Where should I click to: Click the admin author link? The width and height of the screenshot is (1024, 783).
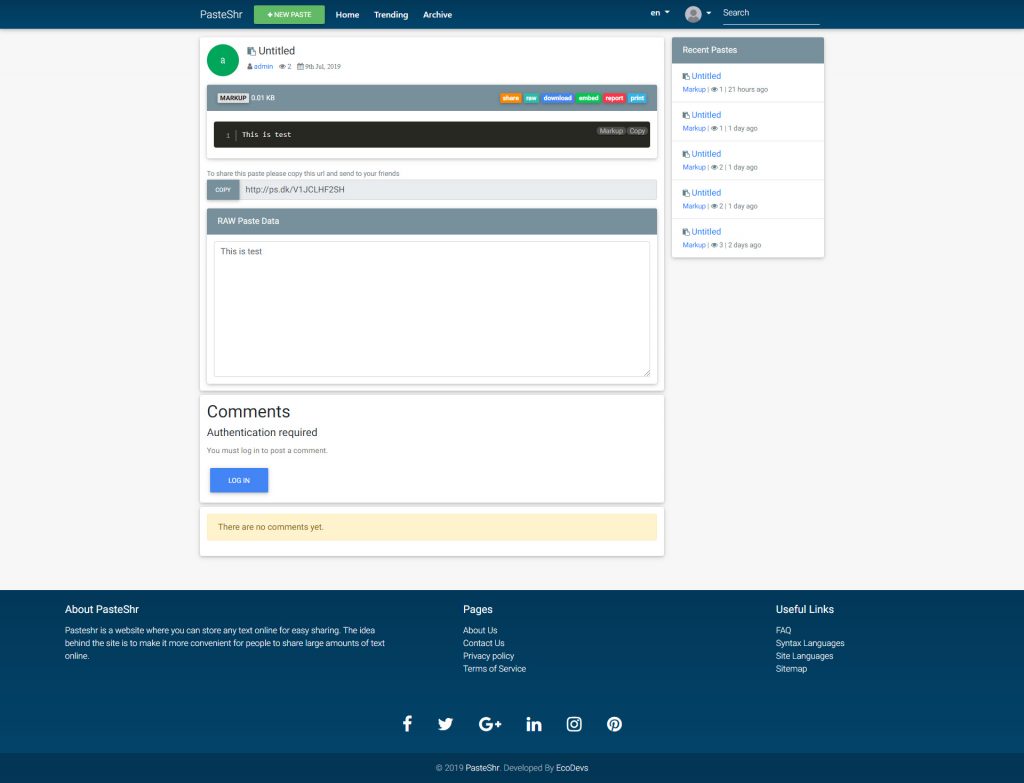coord(263,67)
